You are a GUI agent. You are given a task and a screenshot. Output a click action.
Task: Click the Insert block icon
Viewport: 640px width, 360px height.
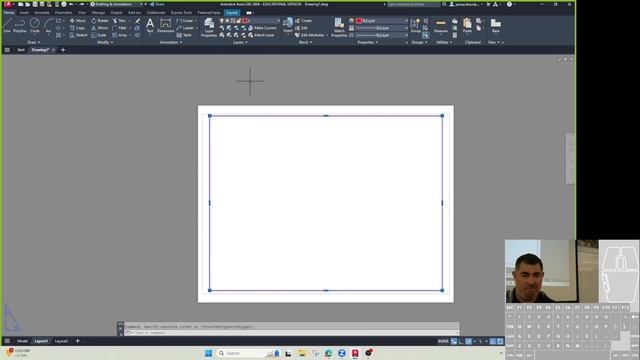[288, 25]
